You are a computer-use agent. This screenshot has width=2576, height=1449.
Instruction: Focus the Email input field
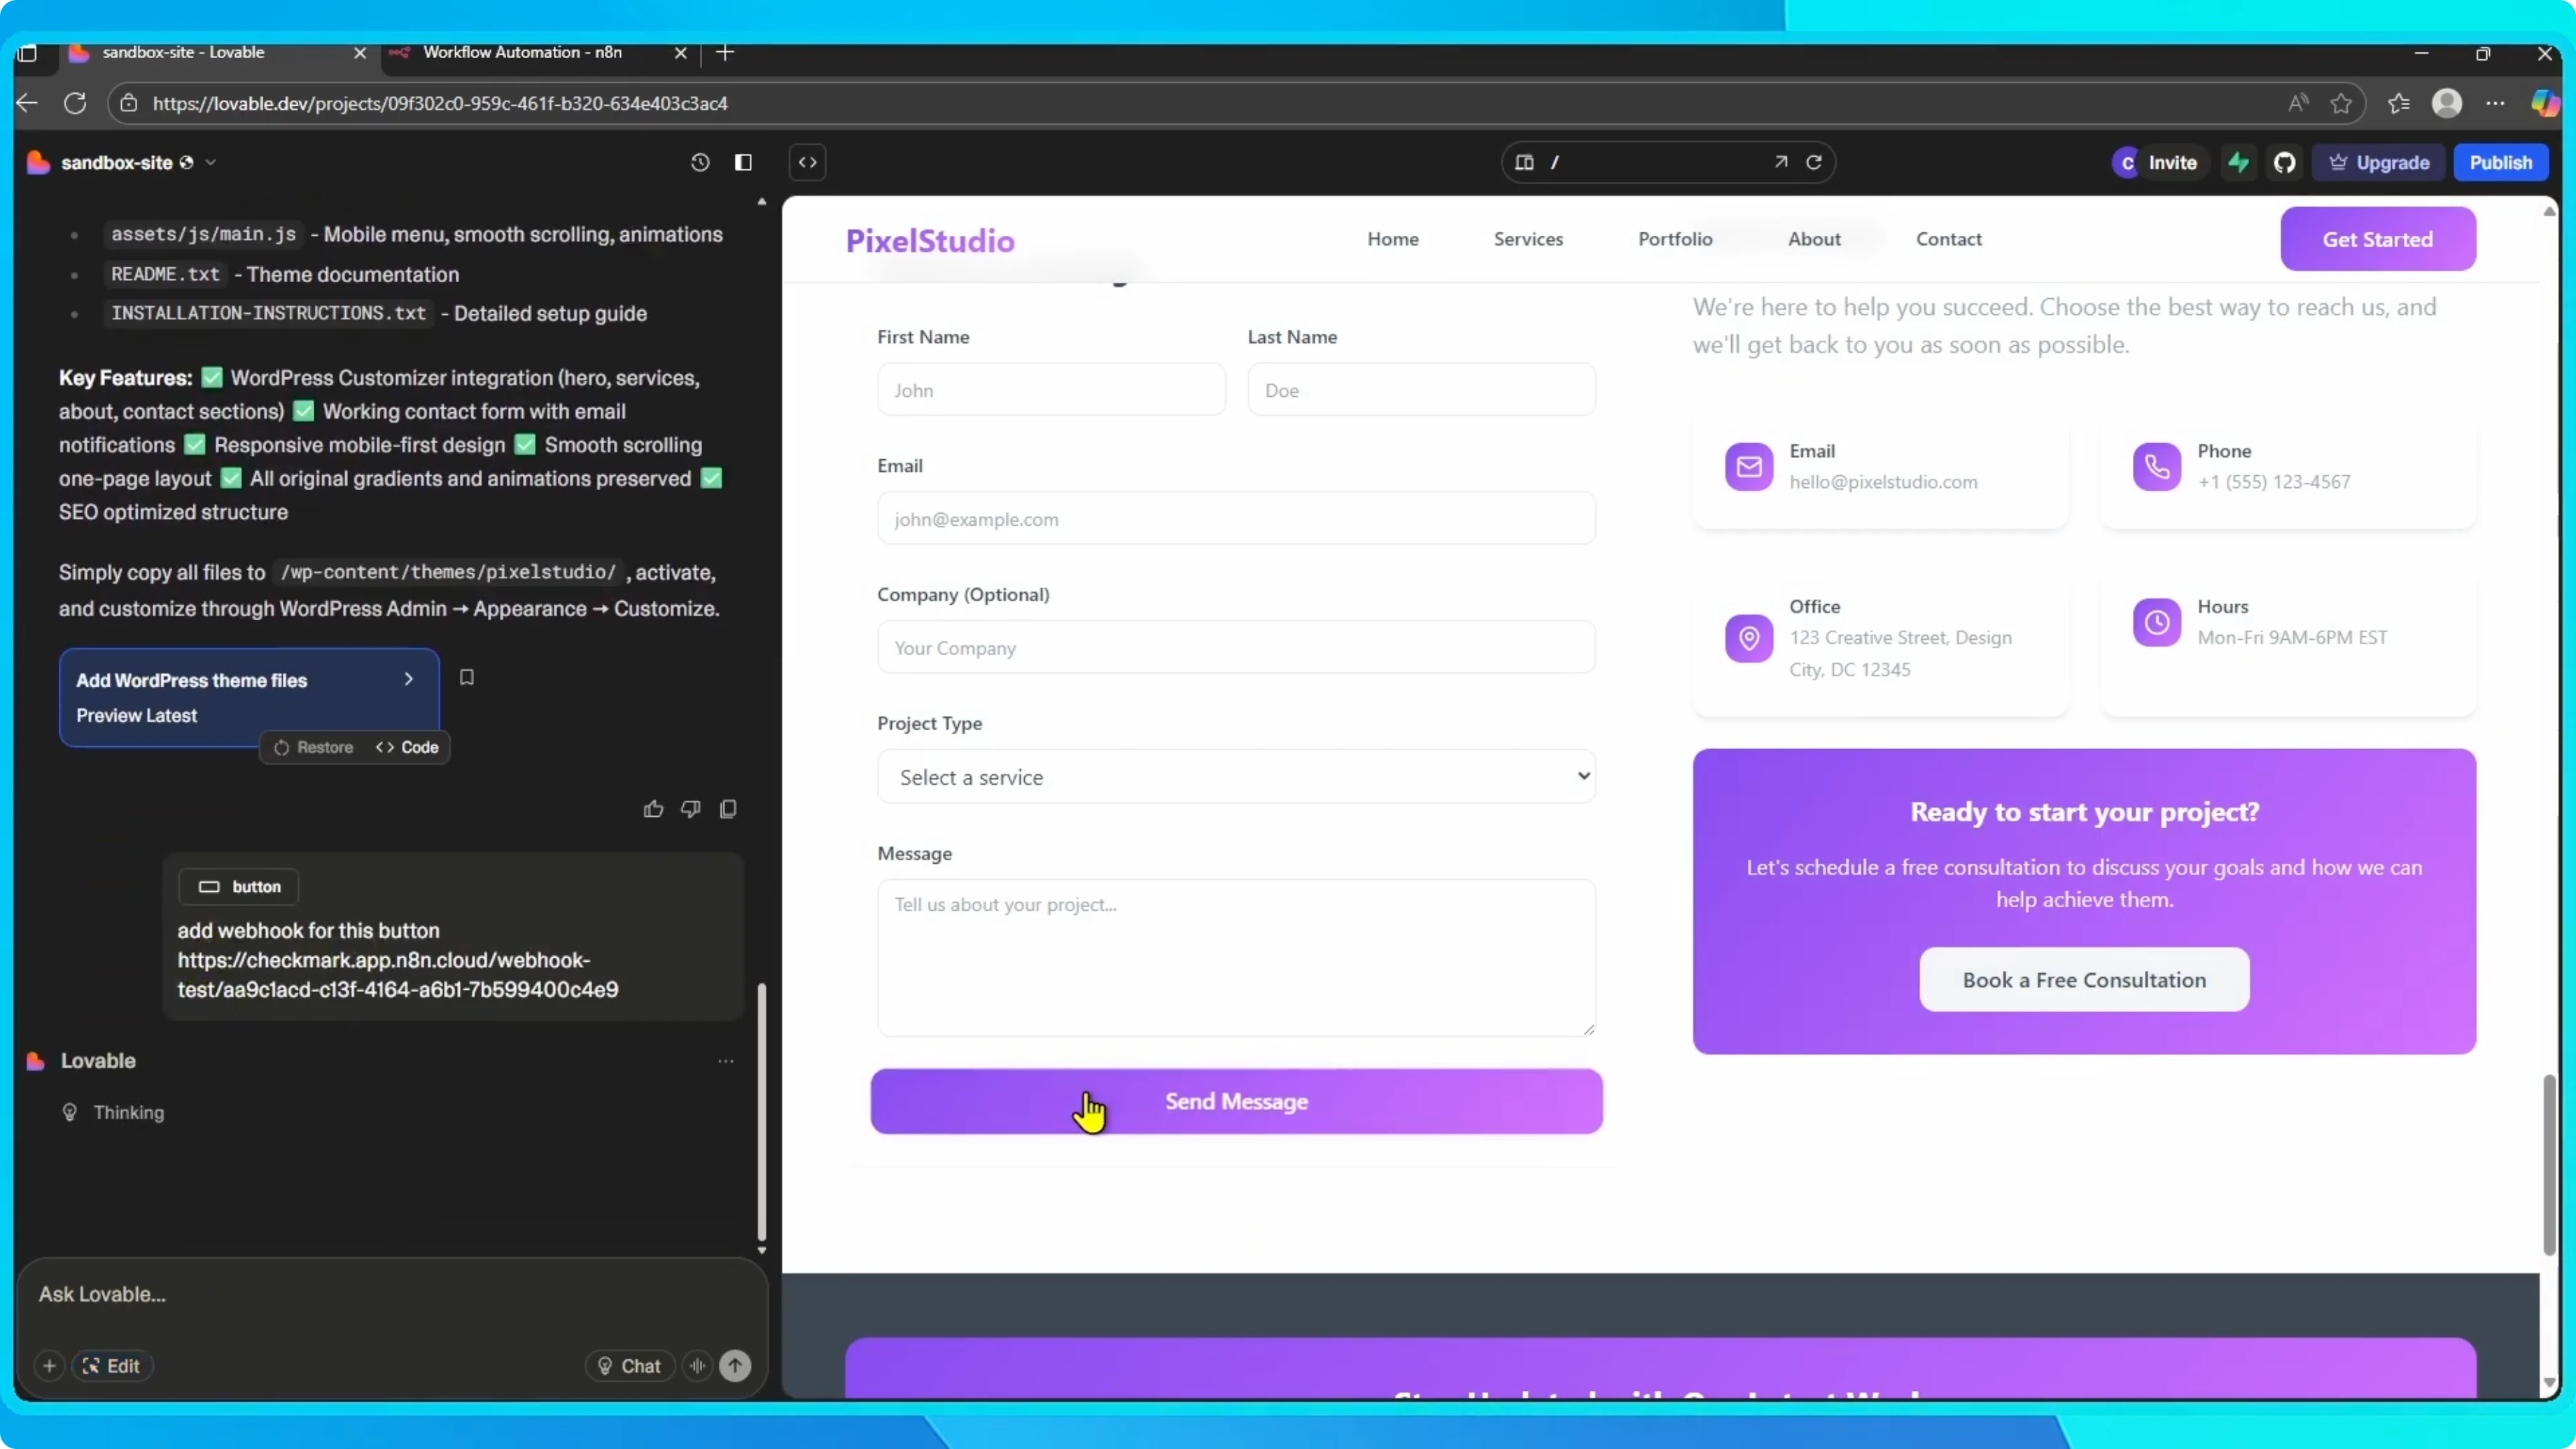[x=1236, y=518]
